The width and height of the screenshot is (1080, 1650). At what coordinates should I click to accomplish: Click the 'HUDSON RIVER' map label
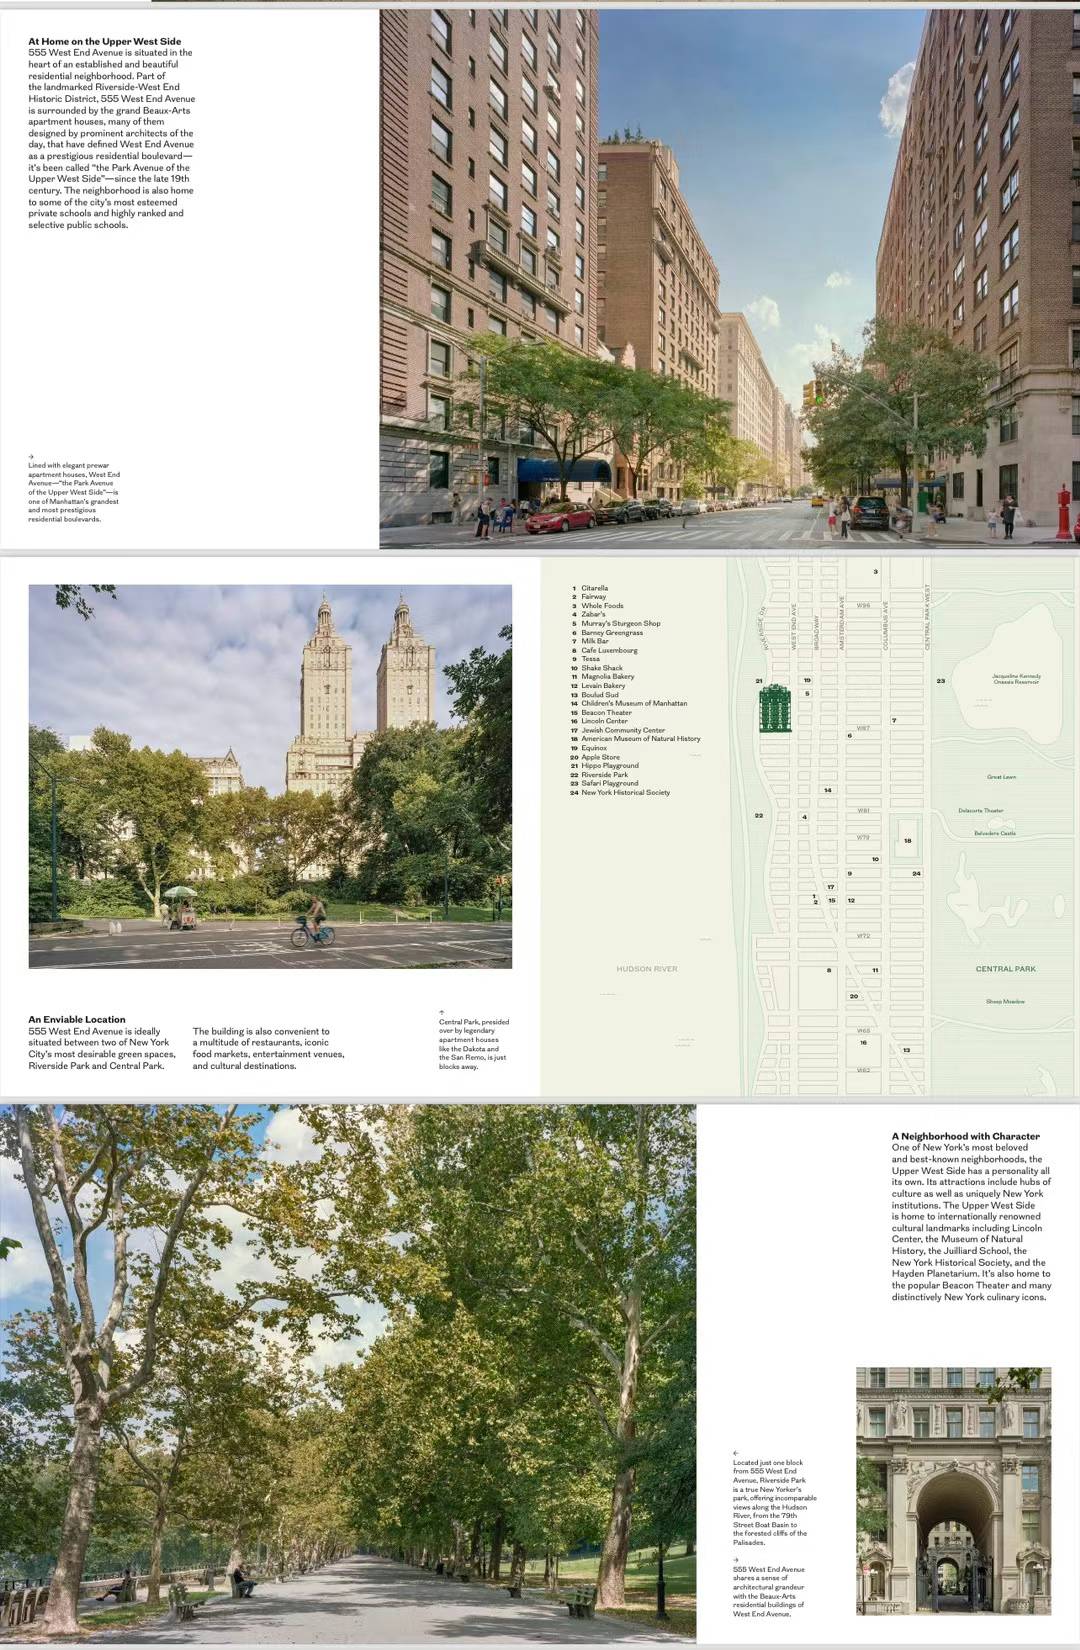[646, 969]
